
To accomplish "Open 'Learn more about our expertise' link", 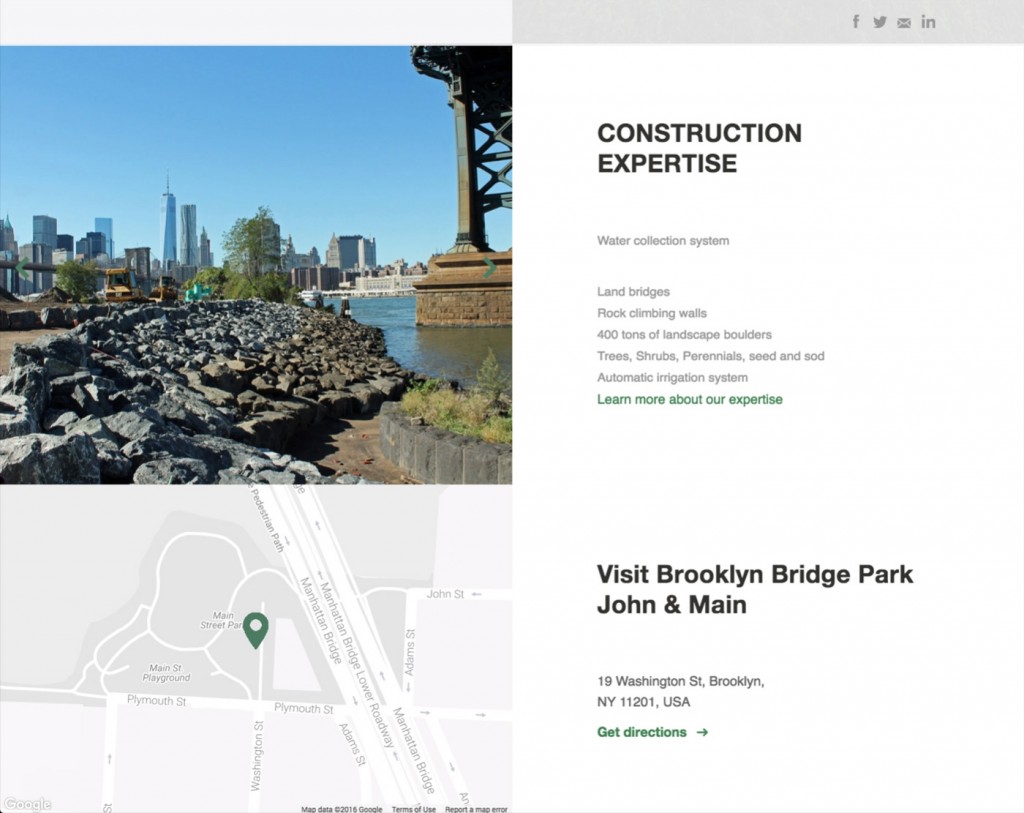I will click(x=690, y=399).
